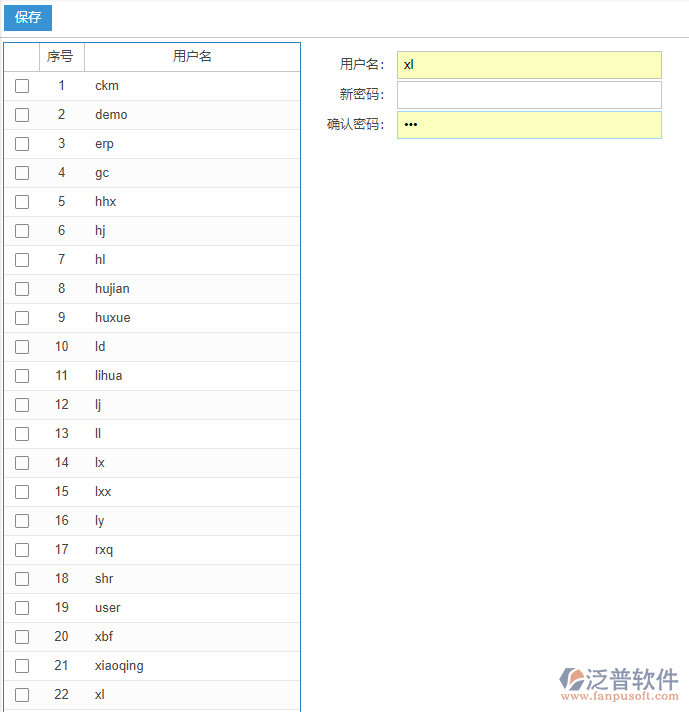Click the 序号 column header
Viewport: 689px width, 712px height.
pyautogui.click(x=61, y=57)
